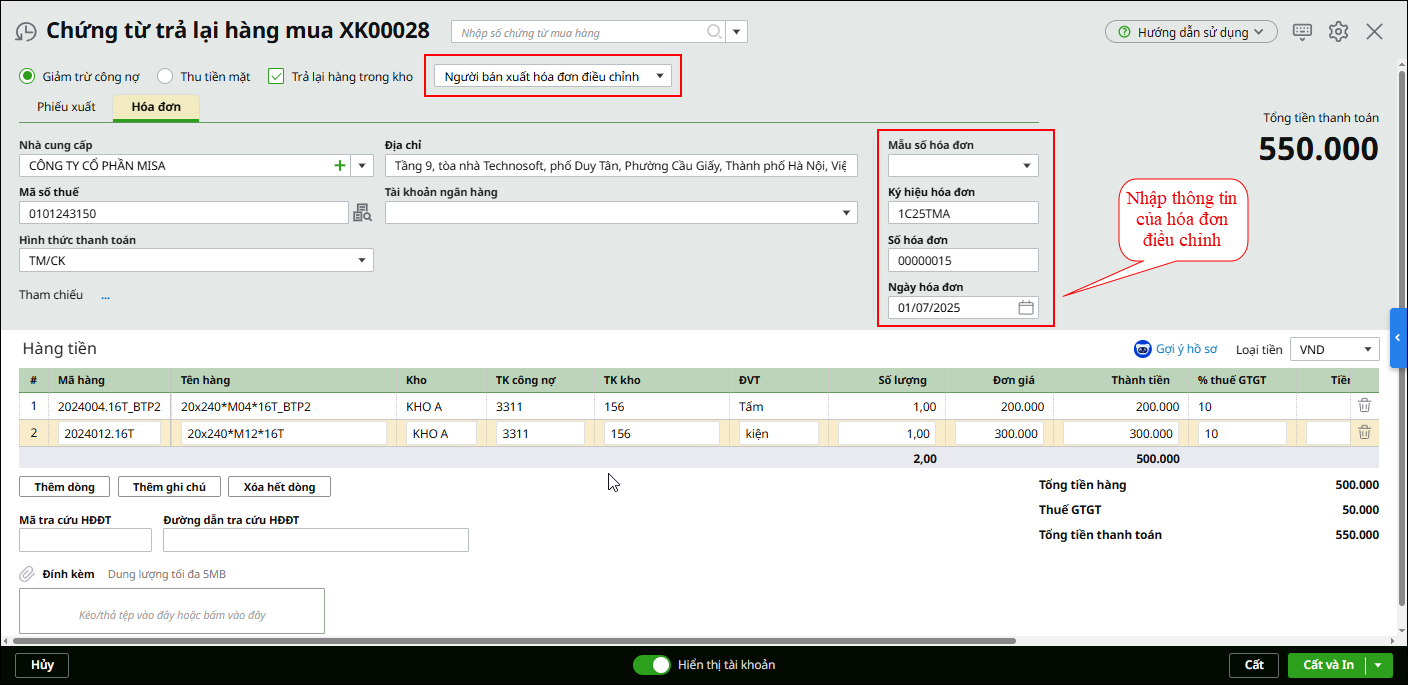This screenshot has width=1408, height=685.
Task: Toggle "Hiển thị tài khoản" switch
Action: click(x=651, y=665)
